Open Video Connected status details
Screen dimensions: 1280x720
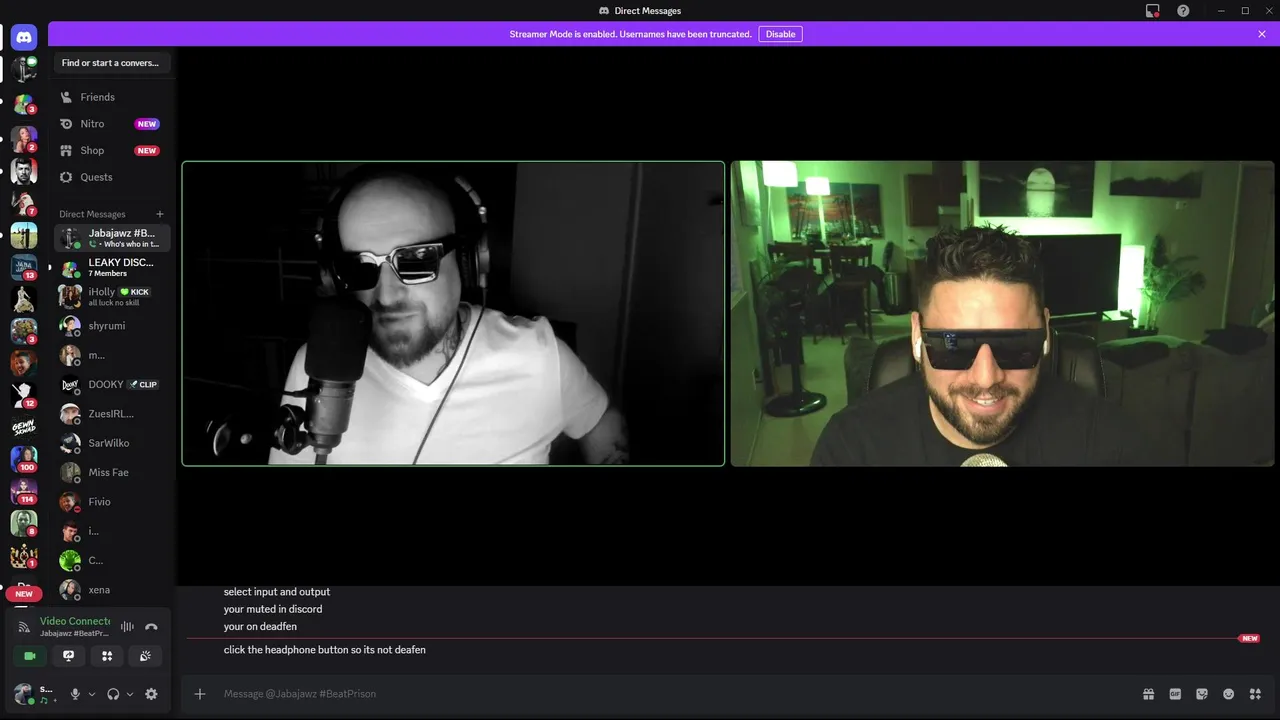click(75, 621)
